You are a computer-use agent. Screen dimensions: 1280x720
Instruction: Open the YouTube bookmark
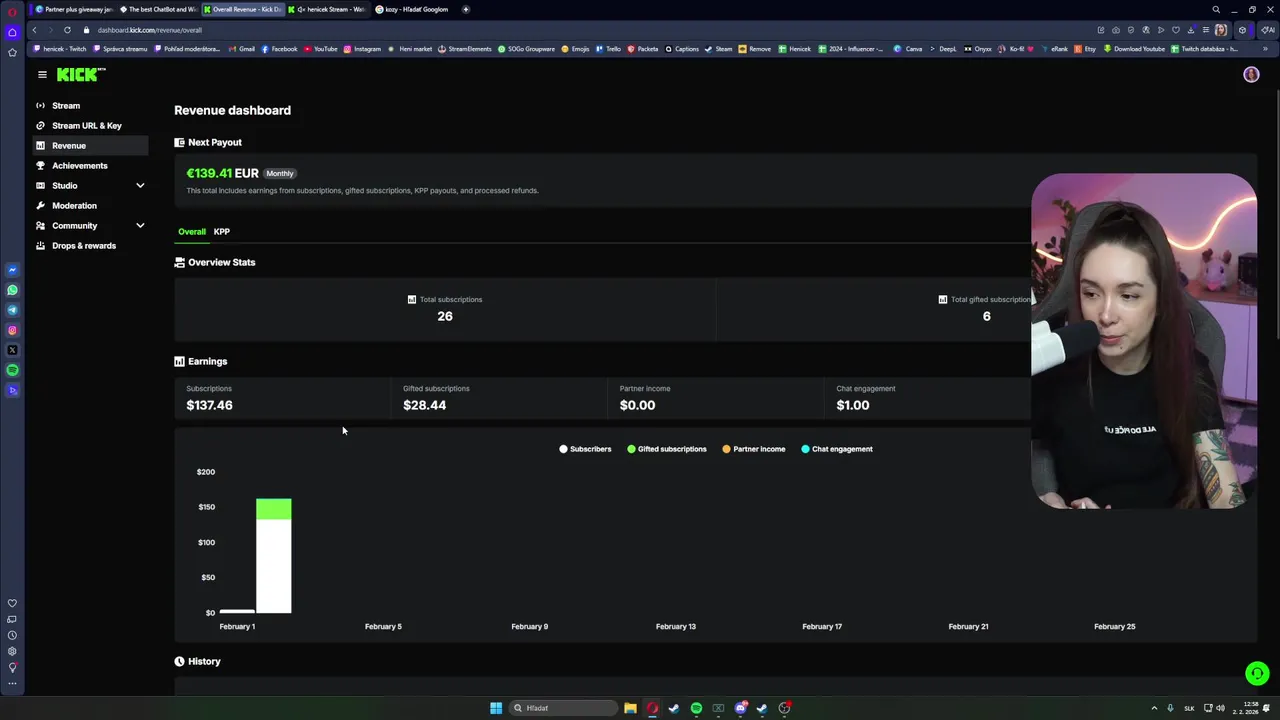point(320,49)
